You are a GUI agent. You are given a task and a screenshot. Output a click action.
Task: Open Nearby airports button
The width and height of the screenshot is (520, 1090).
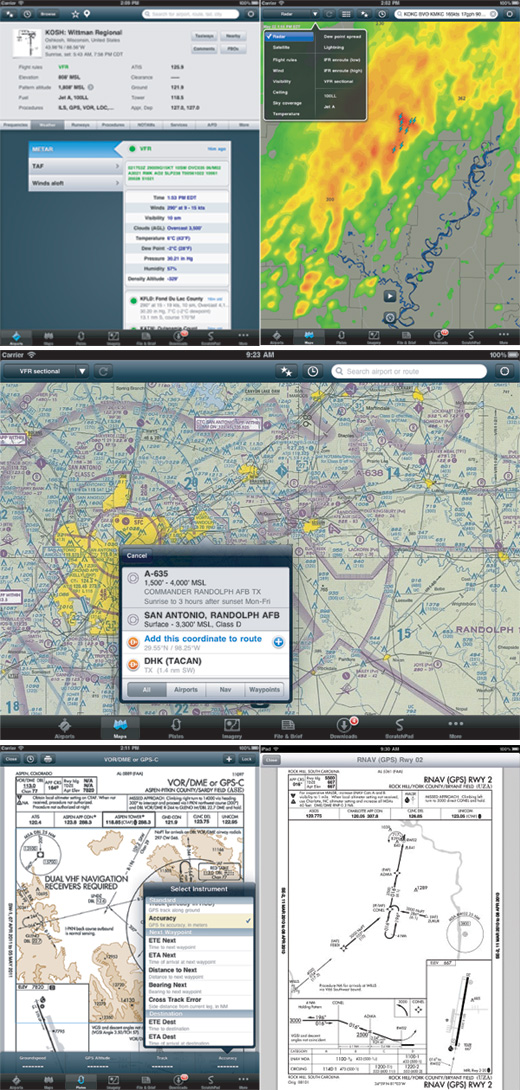point(234,35)
